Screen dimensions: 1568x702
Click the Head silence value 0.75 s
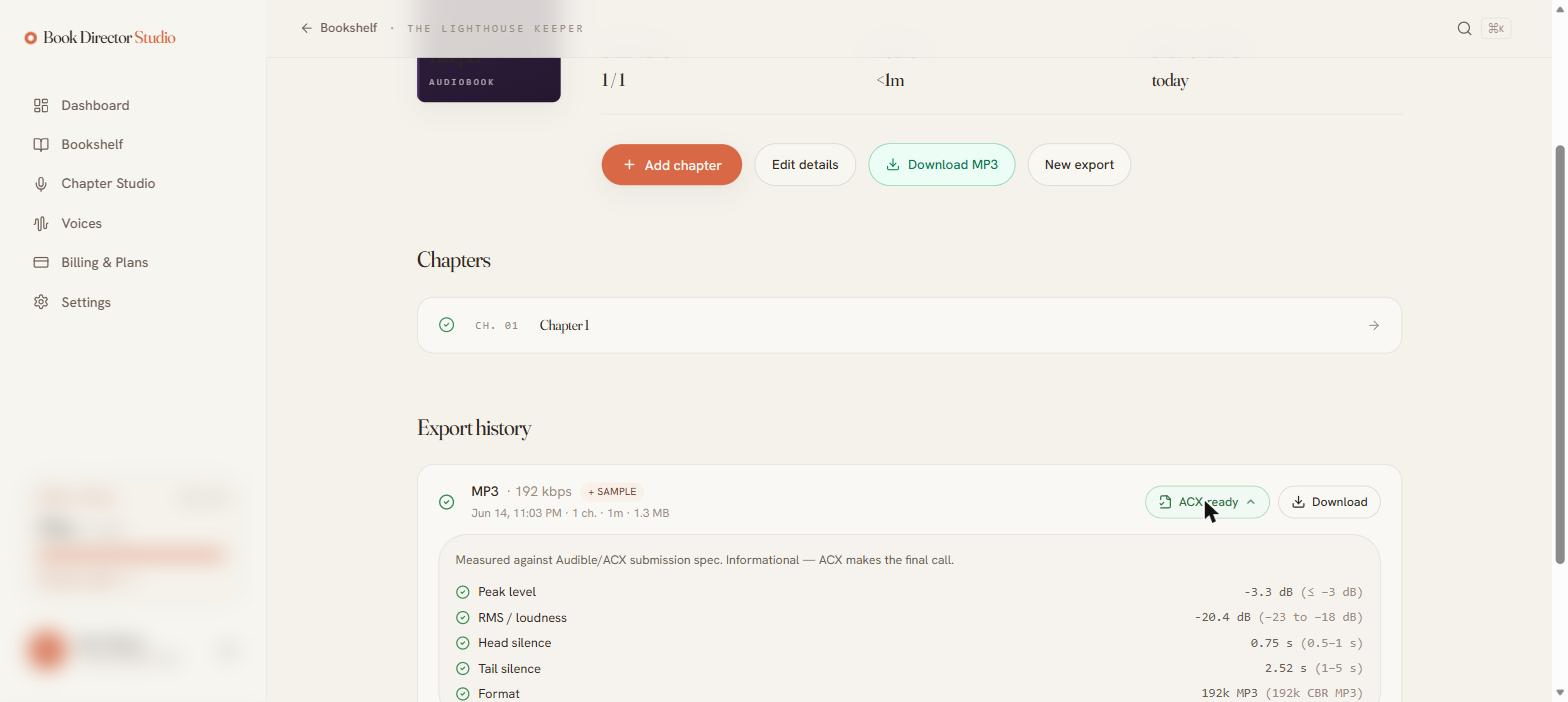(x=1271, y=643)
